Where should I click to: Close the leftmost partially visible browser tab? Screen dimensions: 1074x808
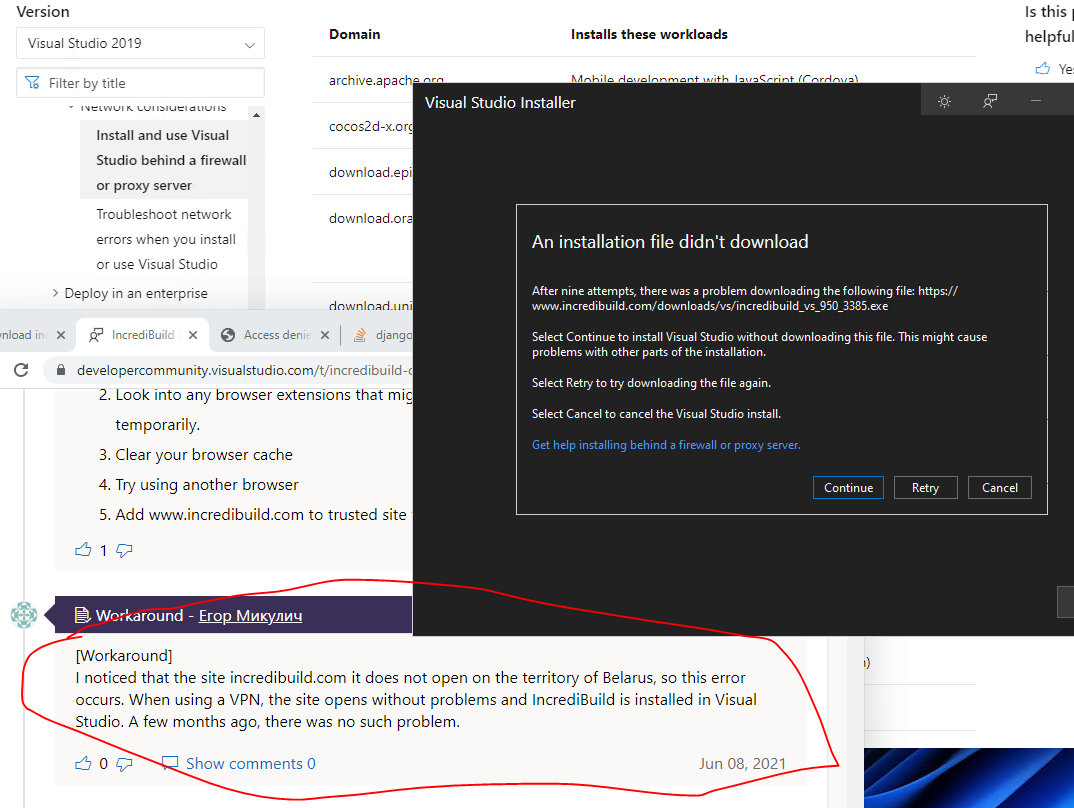[61, 335]
